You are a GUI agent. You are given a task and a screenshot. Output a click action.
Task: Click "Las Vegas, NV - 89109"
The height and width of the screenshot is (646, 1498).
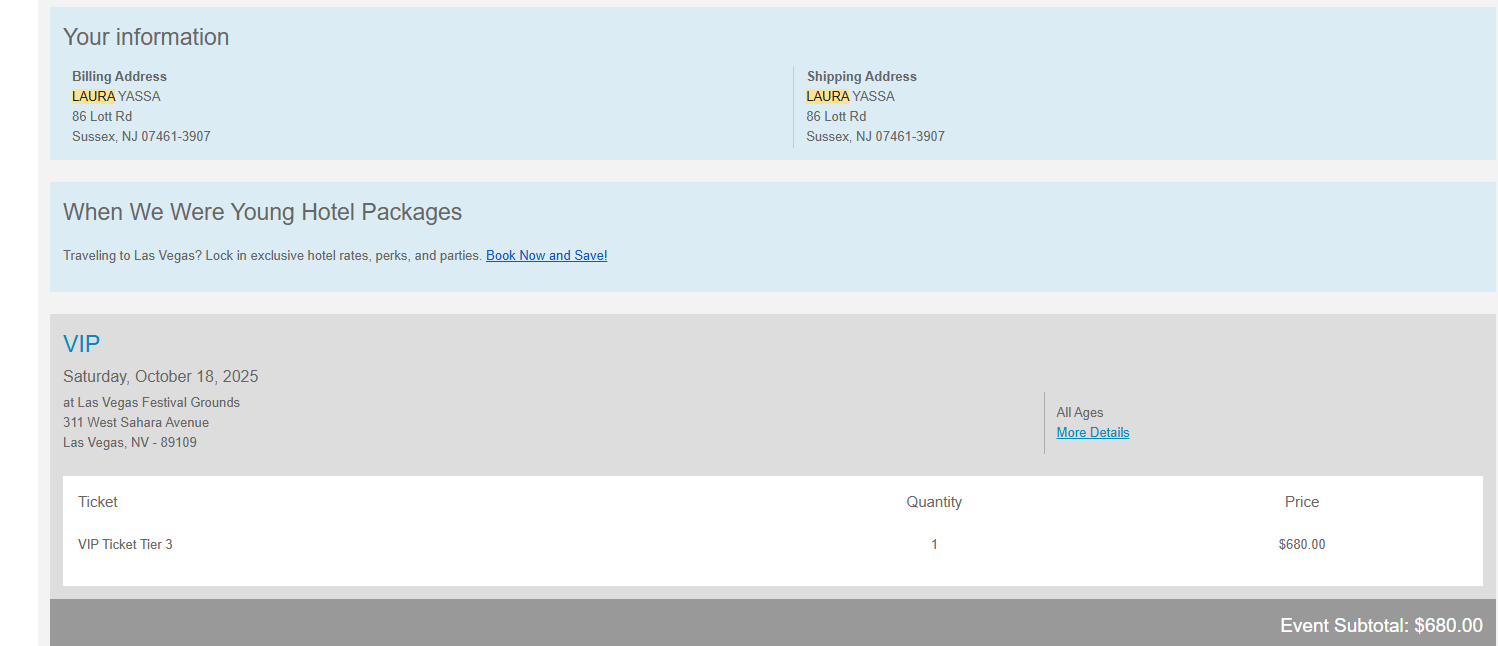tap(130, 442)
